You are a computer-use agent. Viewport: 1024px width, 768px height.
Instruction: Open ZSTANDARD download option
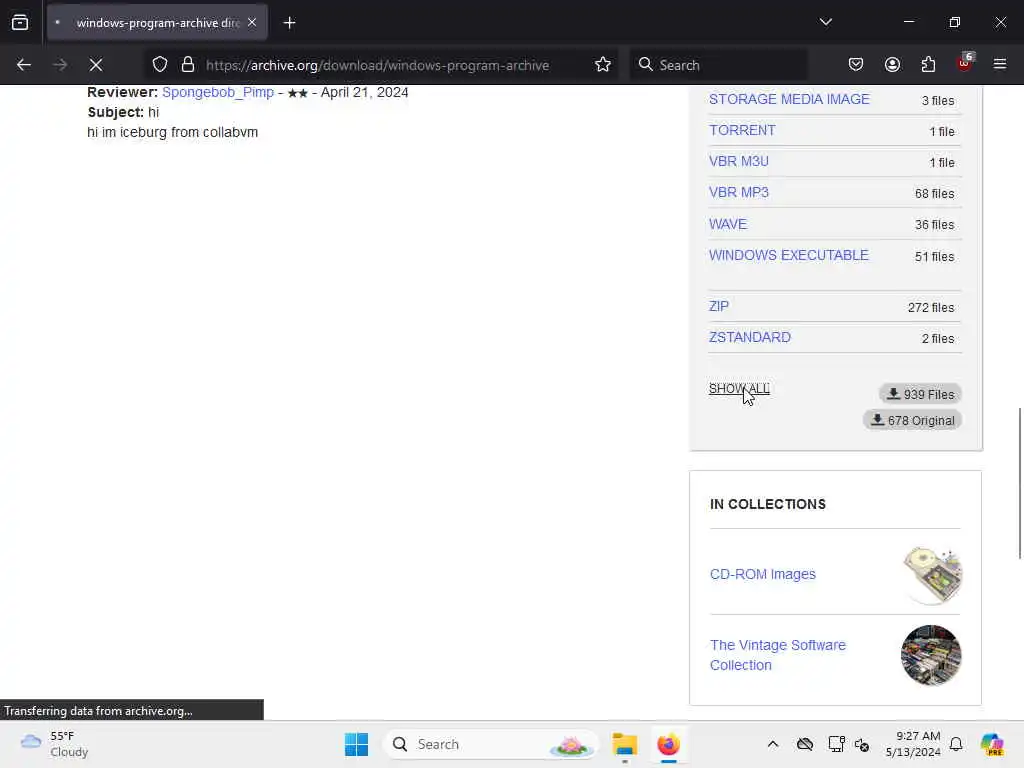point(750,338)
